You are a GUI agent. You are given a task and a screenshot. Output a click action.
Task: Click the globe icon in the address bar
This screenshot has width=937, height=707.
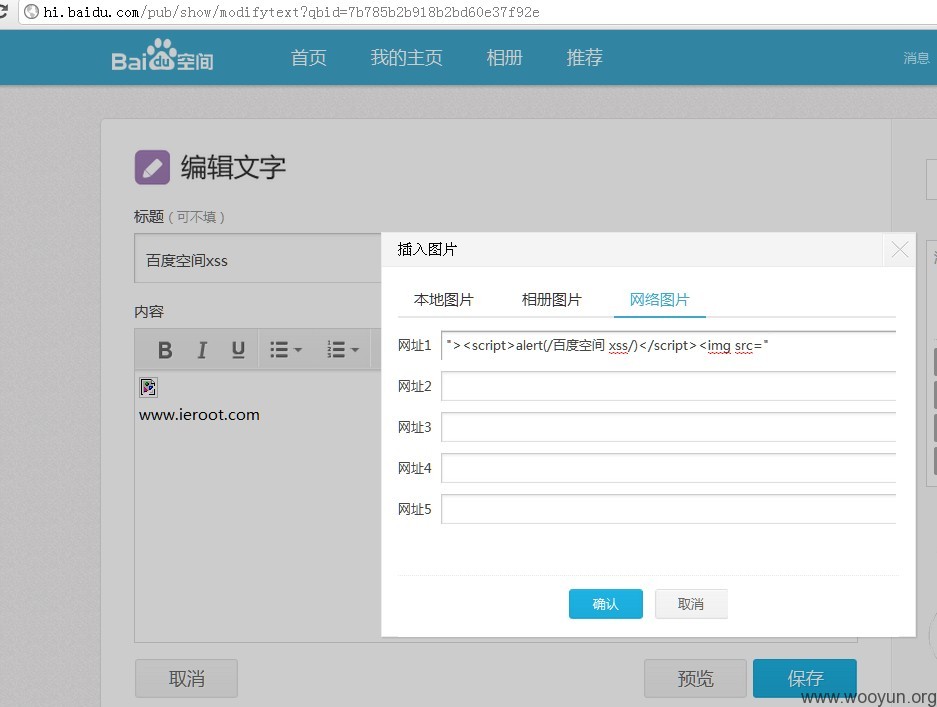(x=30, y=12)
